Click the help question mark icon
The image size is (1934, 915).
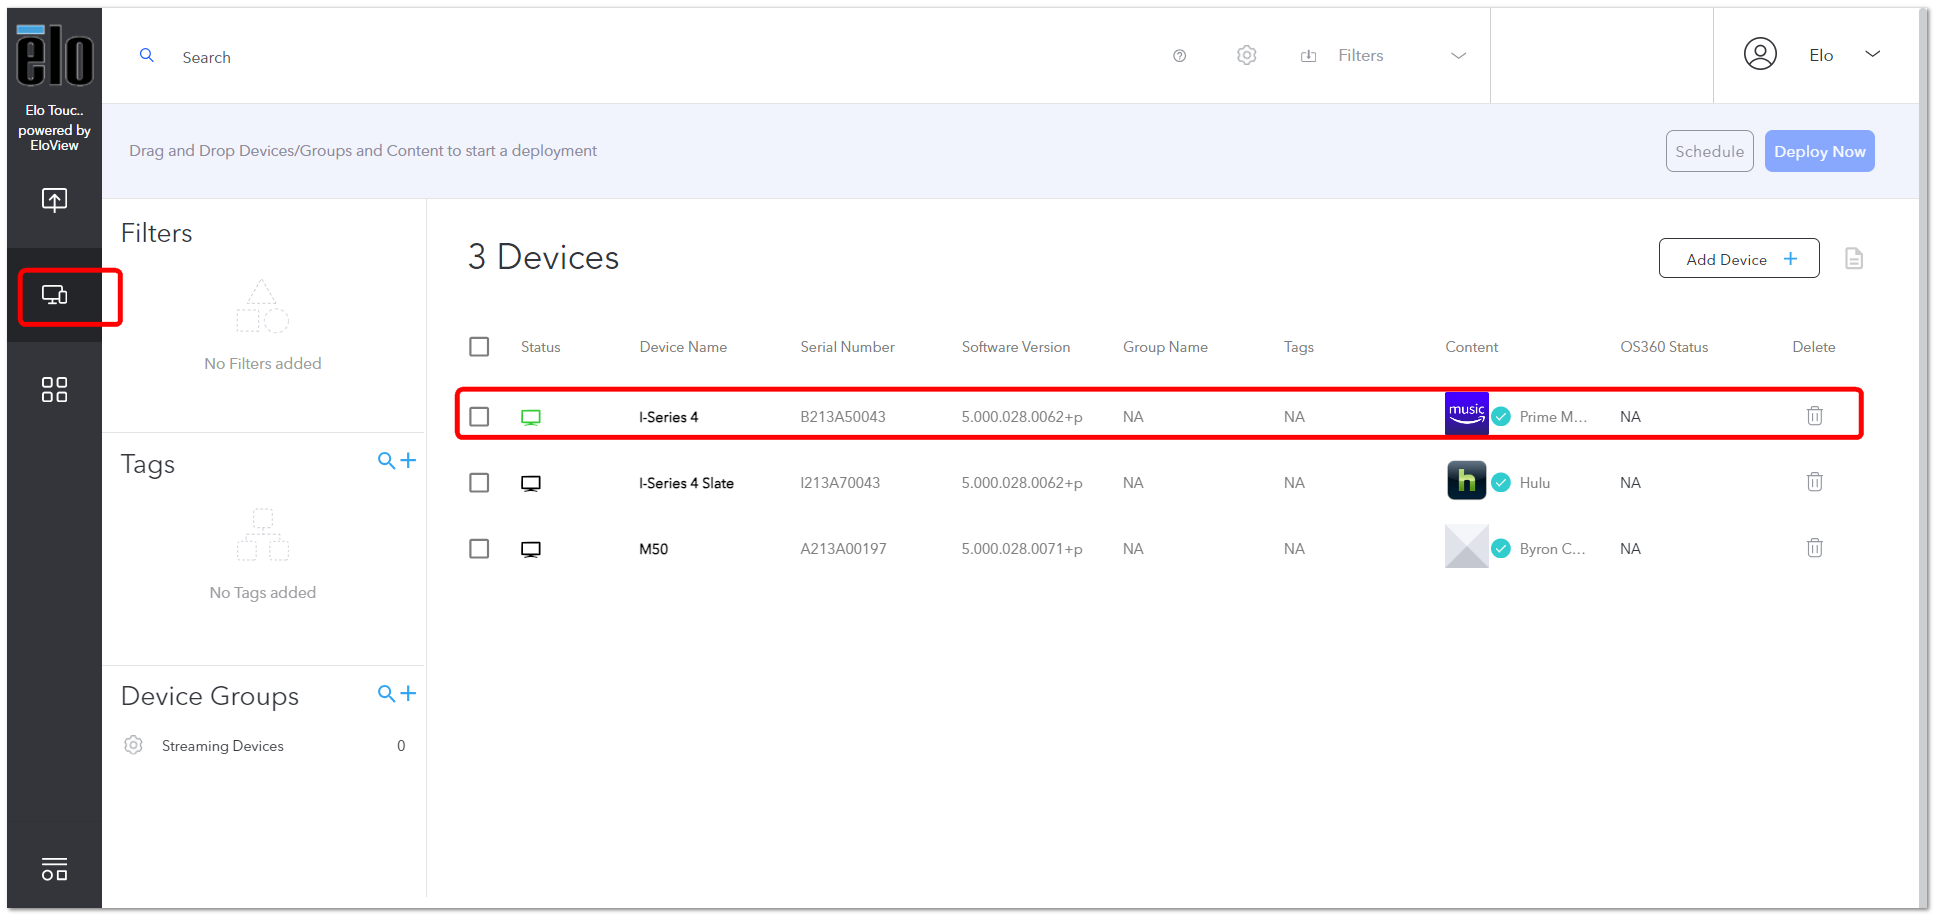click(x=1180, y=56)
